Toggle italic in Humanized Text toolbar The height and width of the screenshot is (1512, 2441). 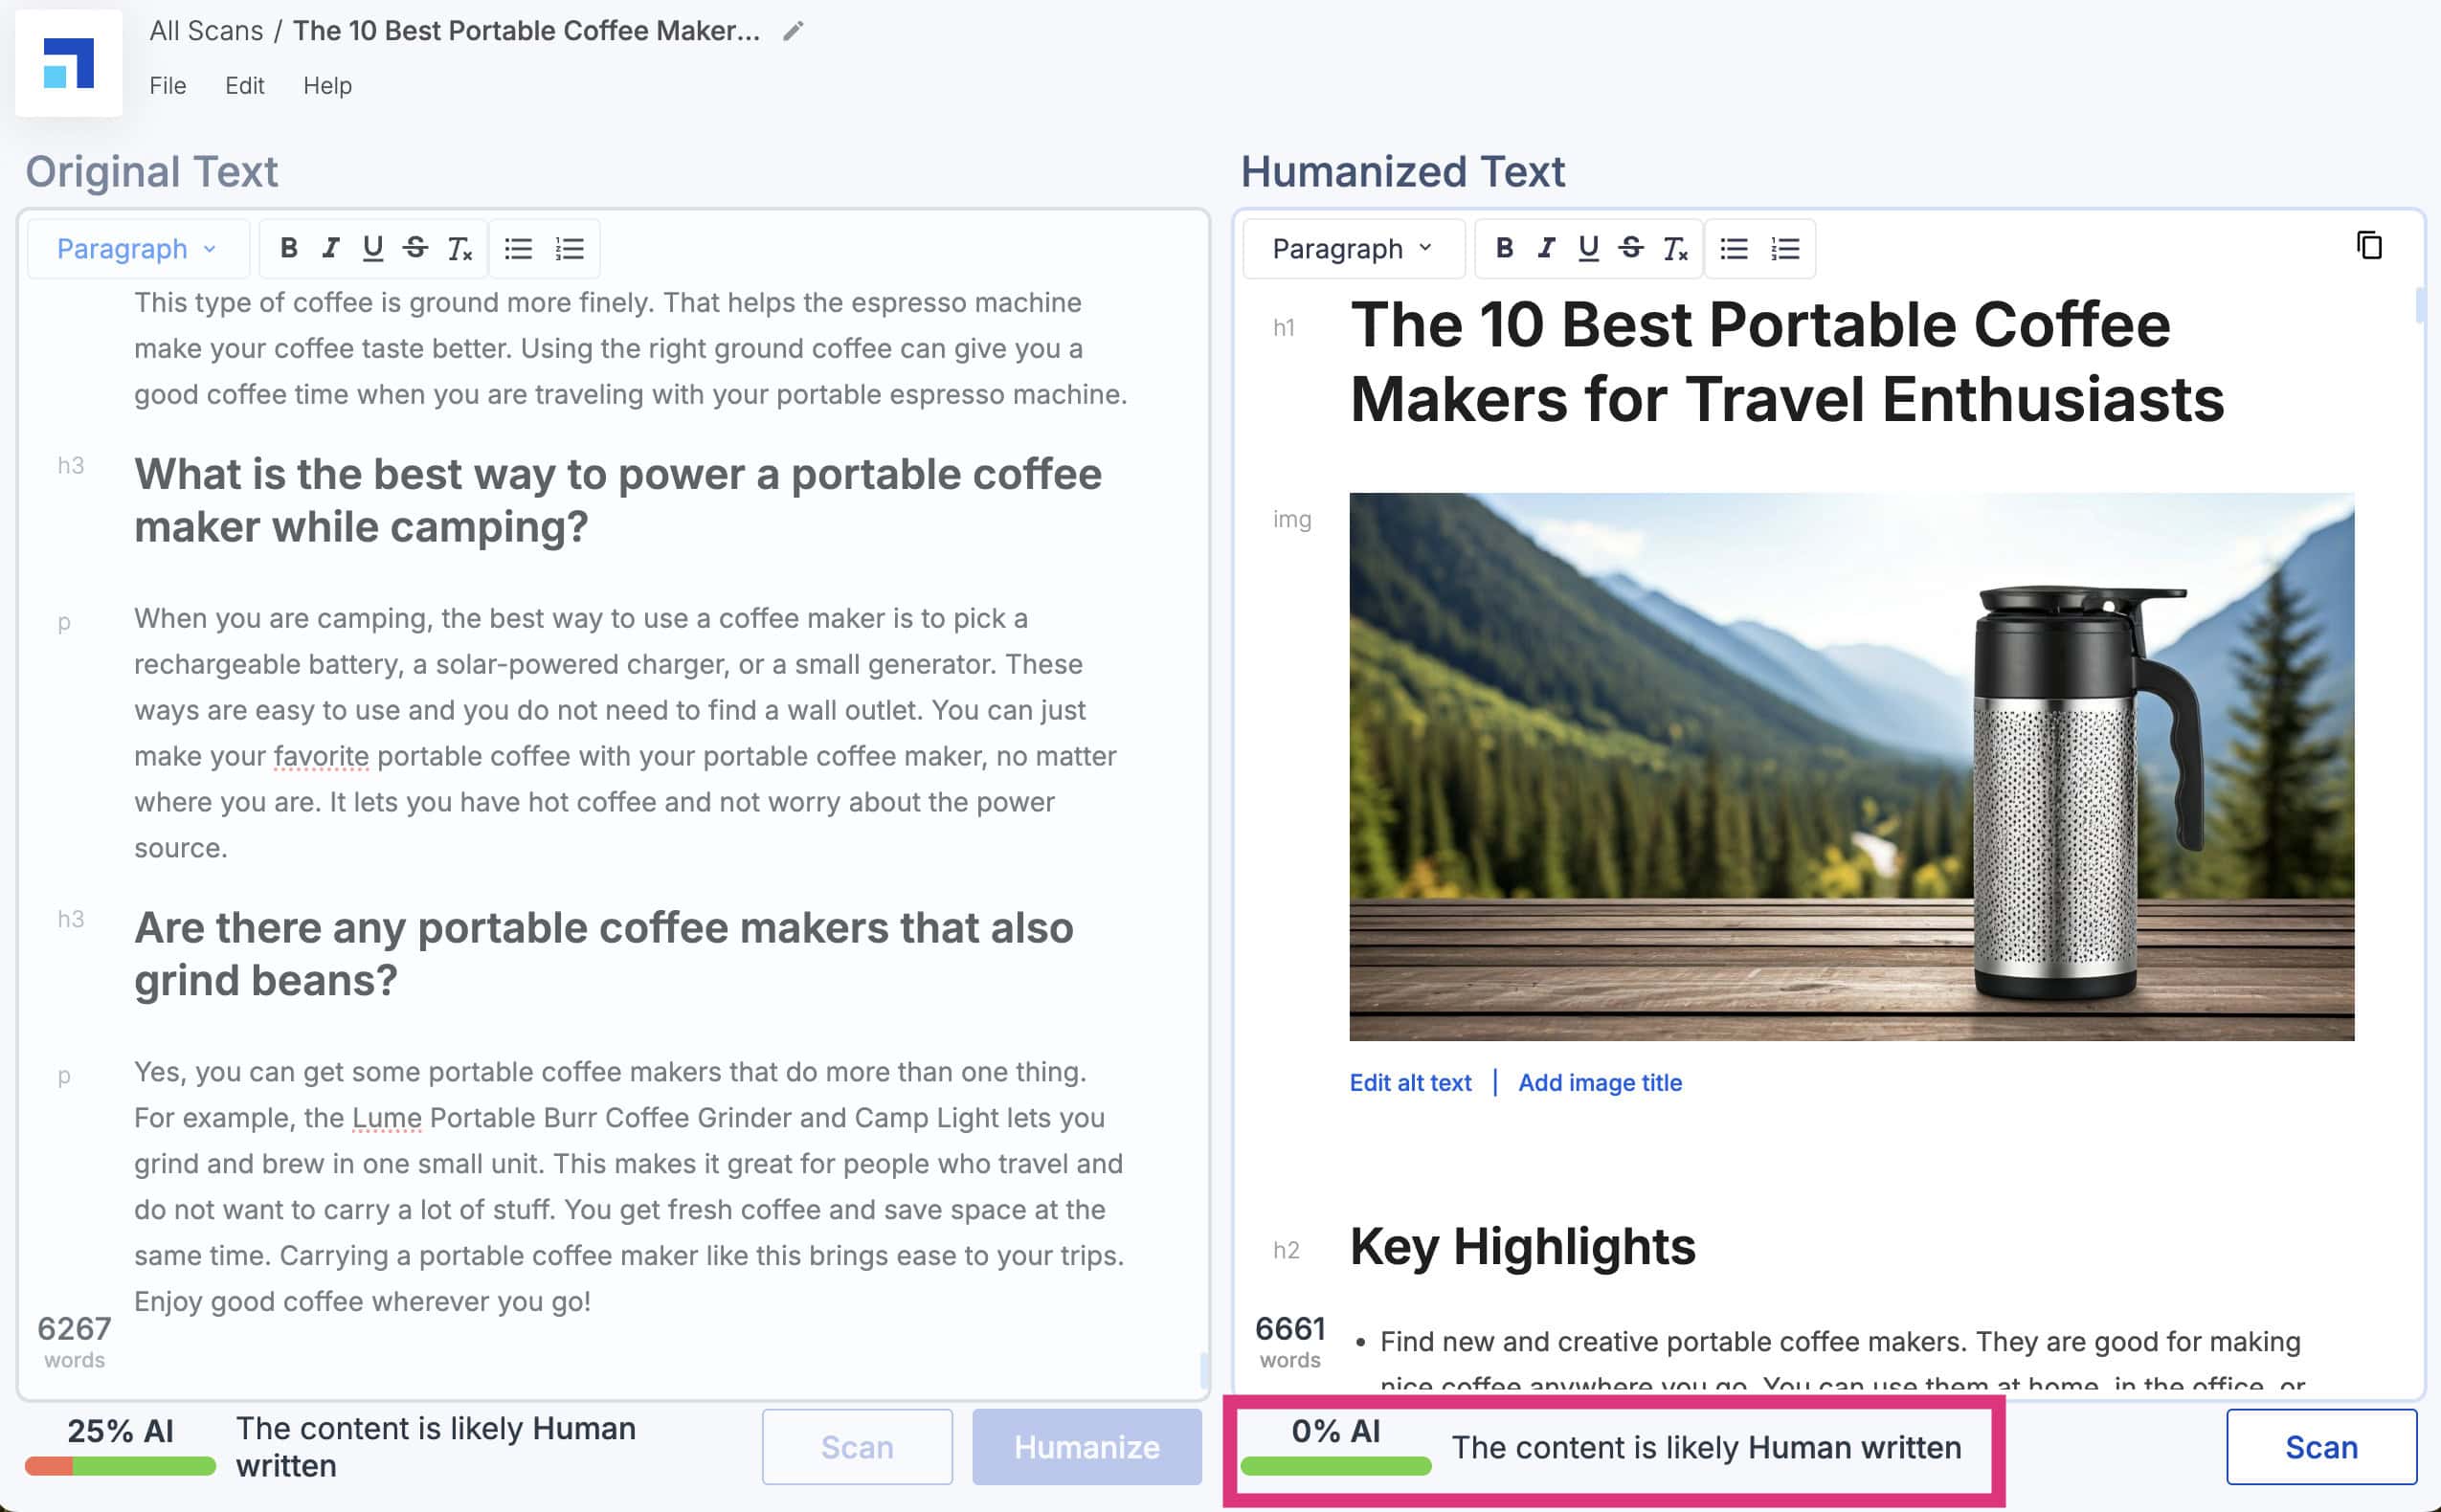click(1546, 248)
